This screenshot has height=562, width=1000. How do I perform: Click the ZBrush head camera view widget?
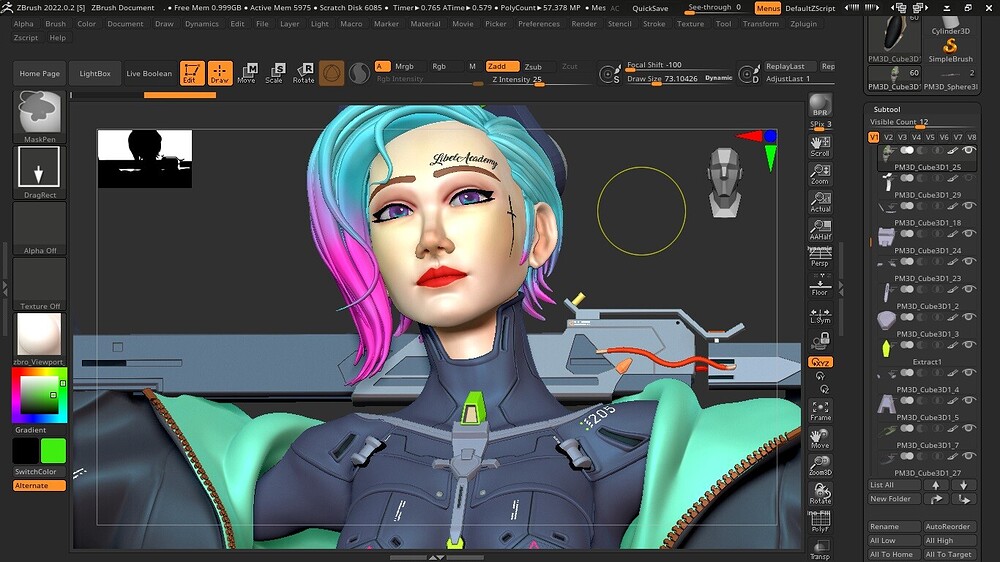tap(724, 182)
